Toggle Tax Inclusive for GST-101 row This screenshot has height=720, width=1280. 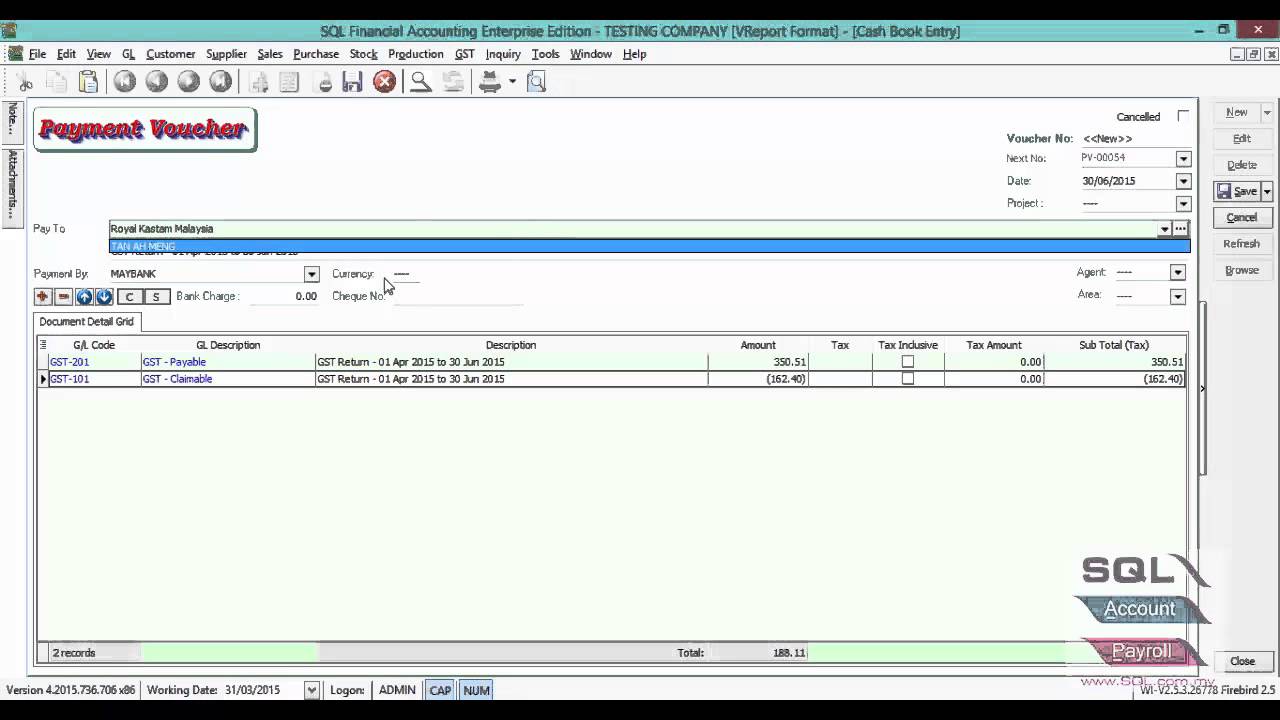tap(908, 379)
